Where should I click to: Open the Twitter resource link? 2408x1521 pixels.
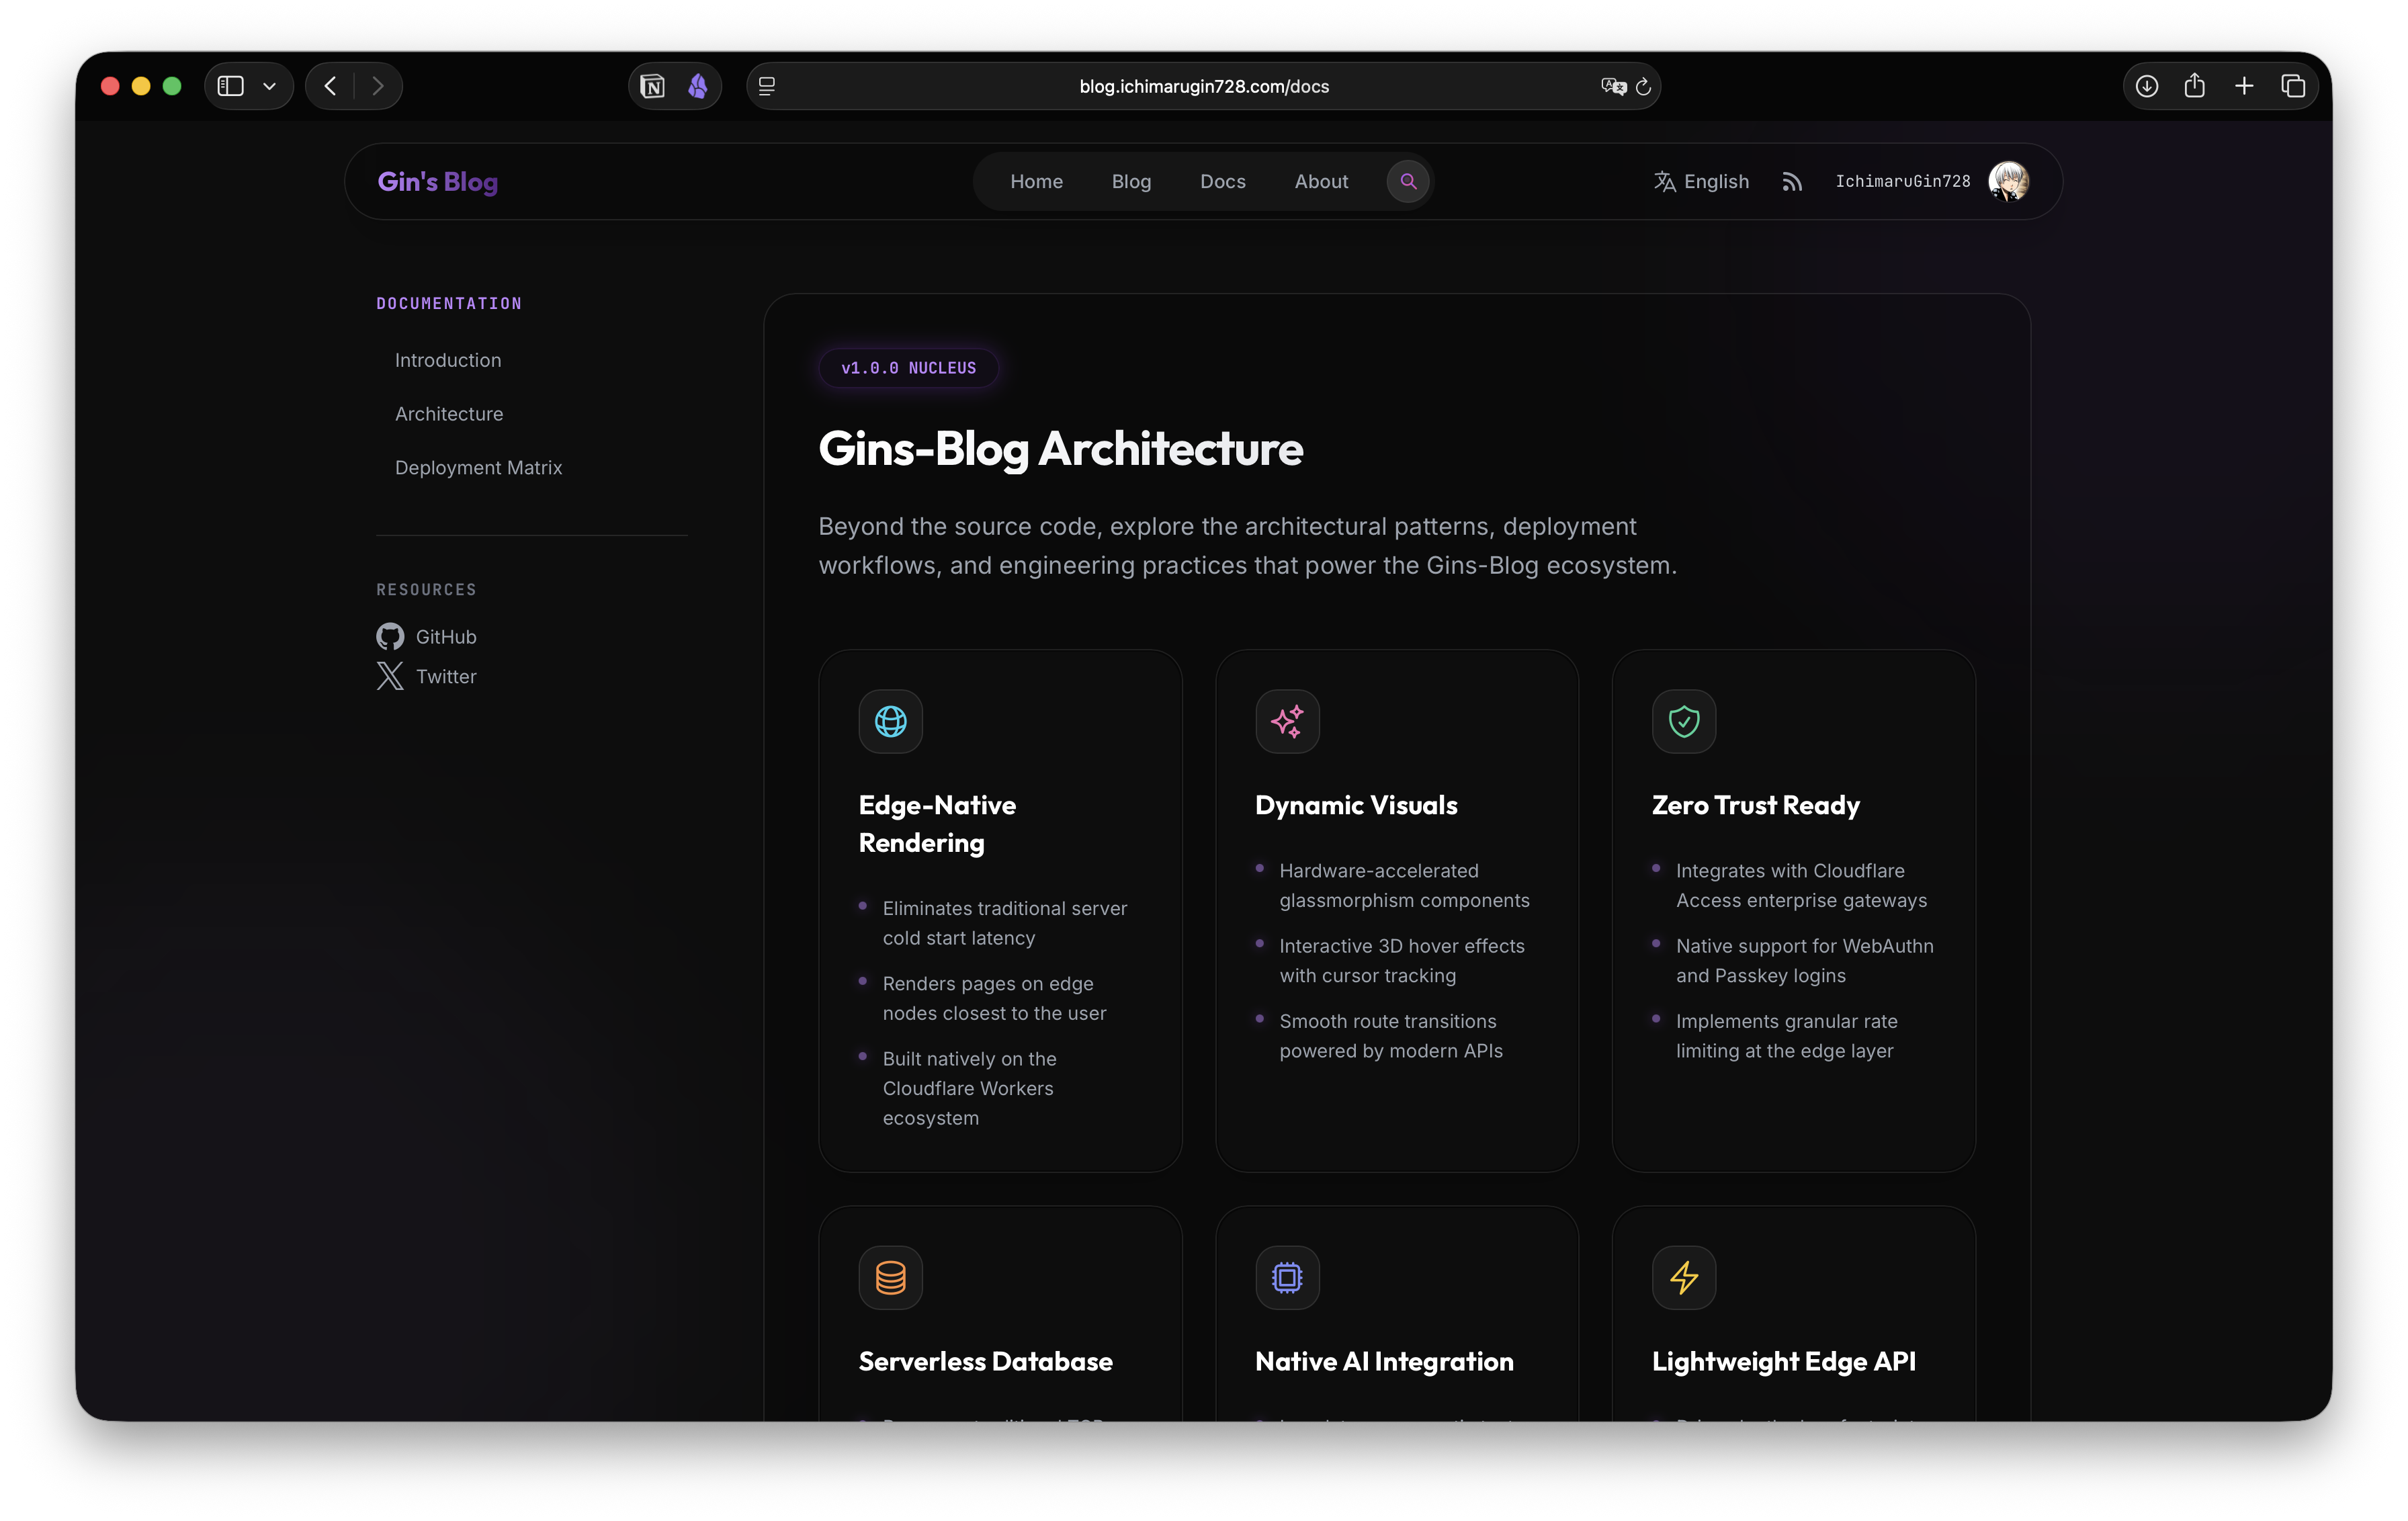click(427, 677)
